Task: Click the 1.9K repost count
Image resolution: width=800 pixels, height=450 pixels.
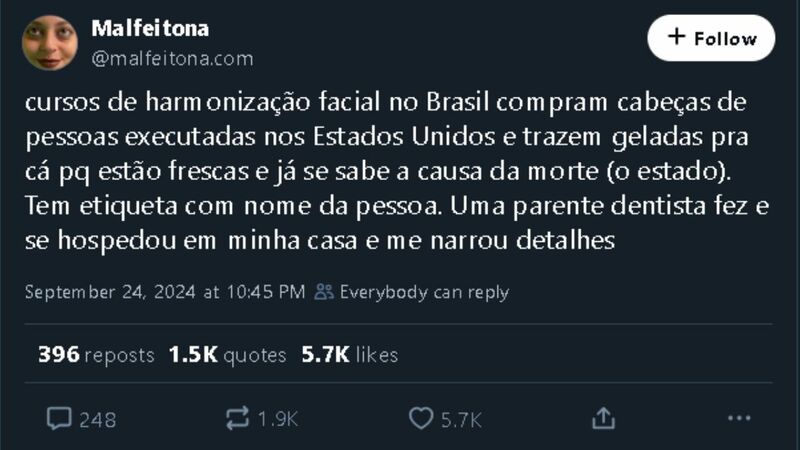Action: point(277,420)
